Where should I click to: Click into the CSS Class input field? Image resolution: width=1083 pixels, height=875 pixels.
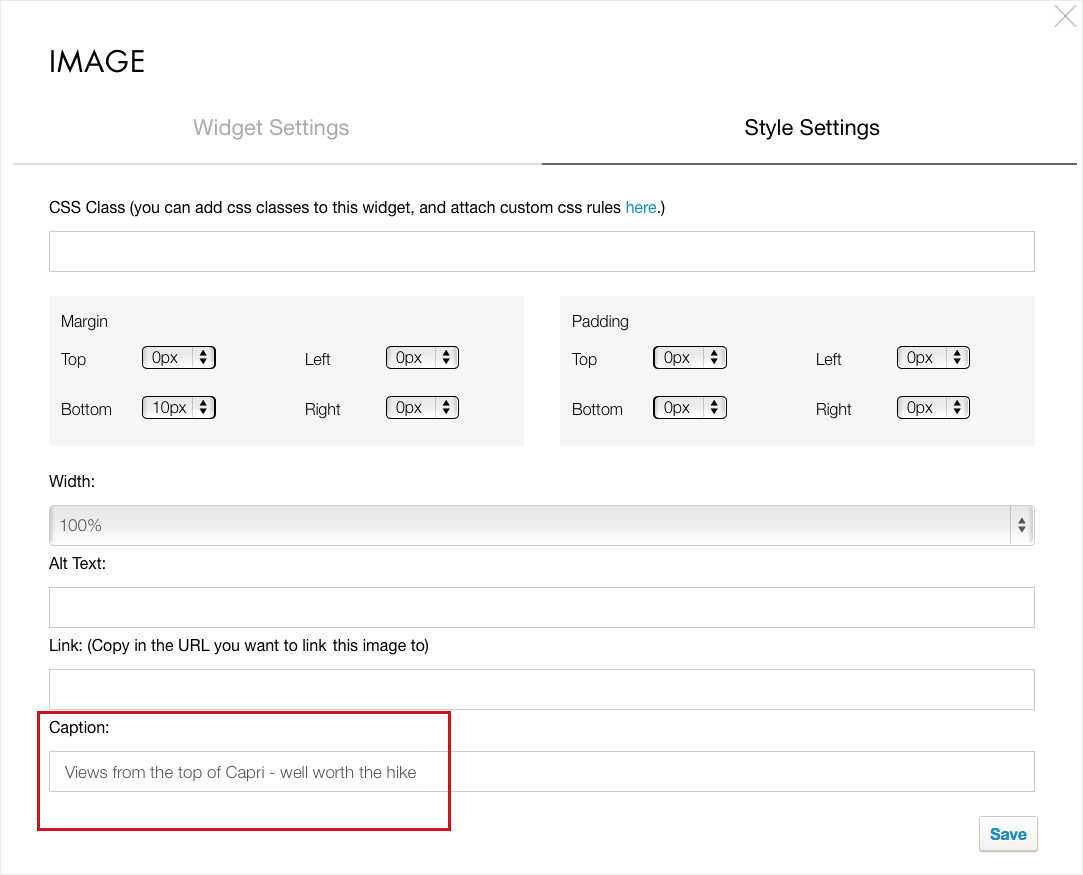click(x=542, y=251)
